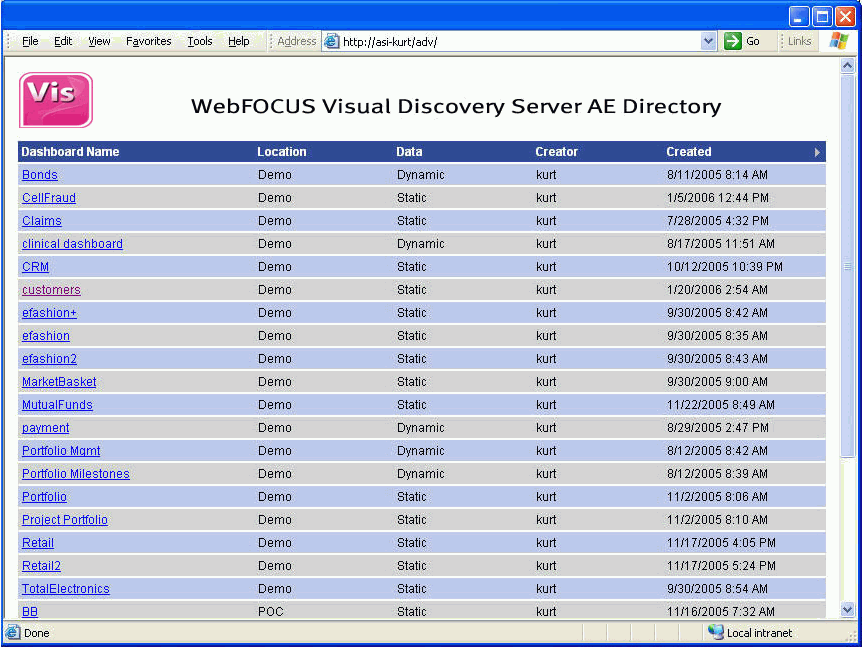Open the Bonds dashboard link
This screenshot has height=647, width=862.
40,175
